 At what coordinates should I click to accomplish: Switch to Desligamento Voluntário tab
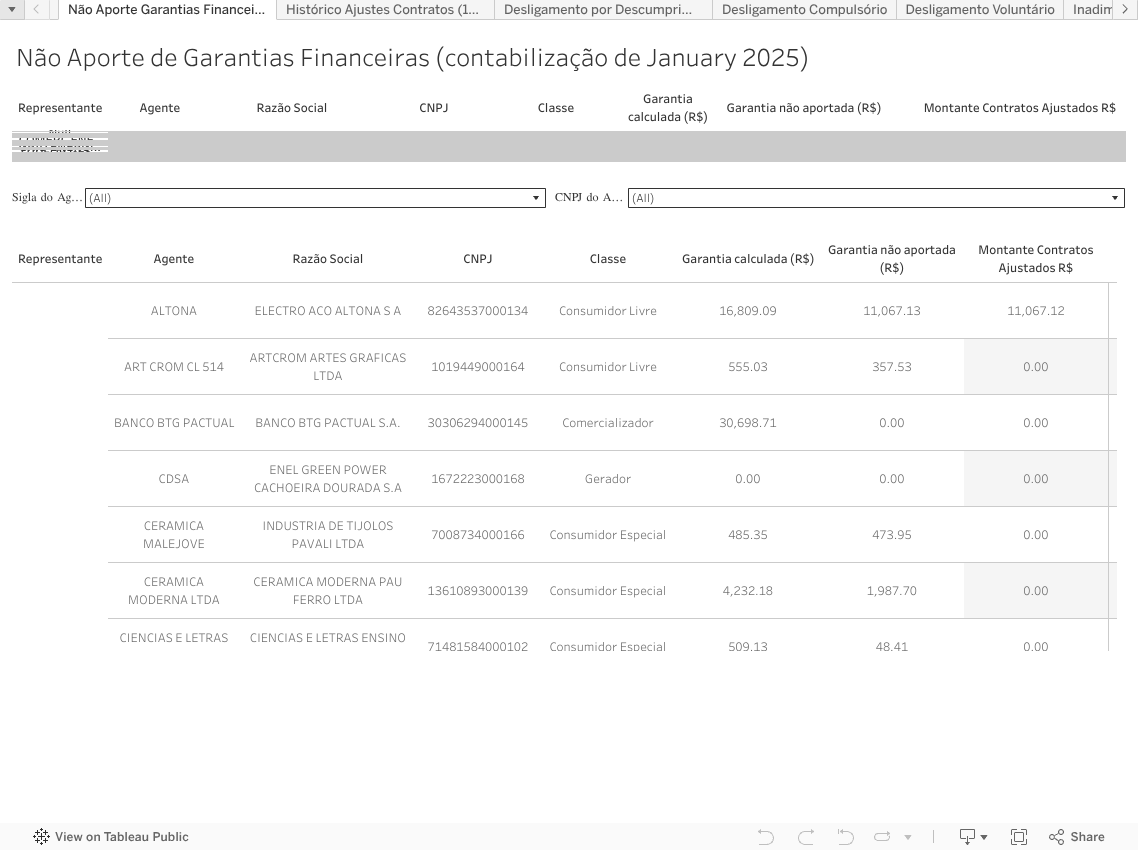coord(980,9)
